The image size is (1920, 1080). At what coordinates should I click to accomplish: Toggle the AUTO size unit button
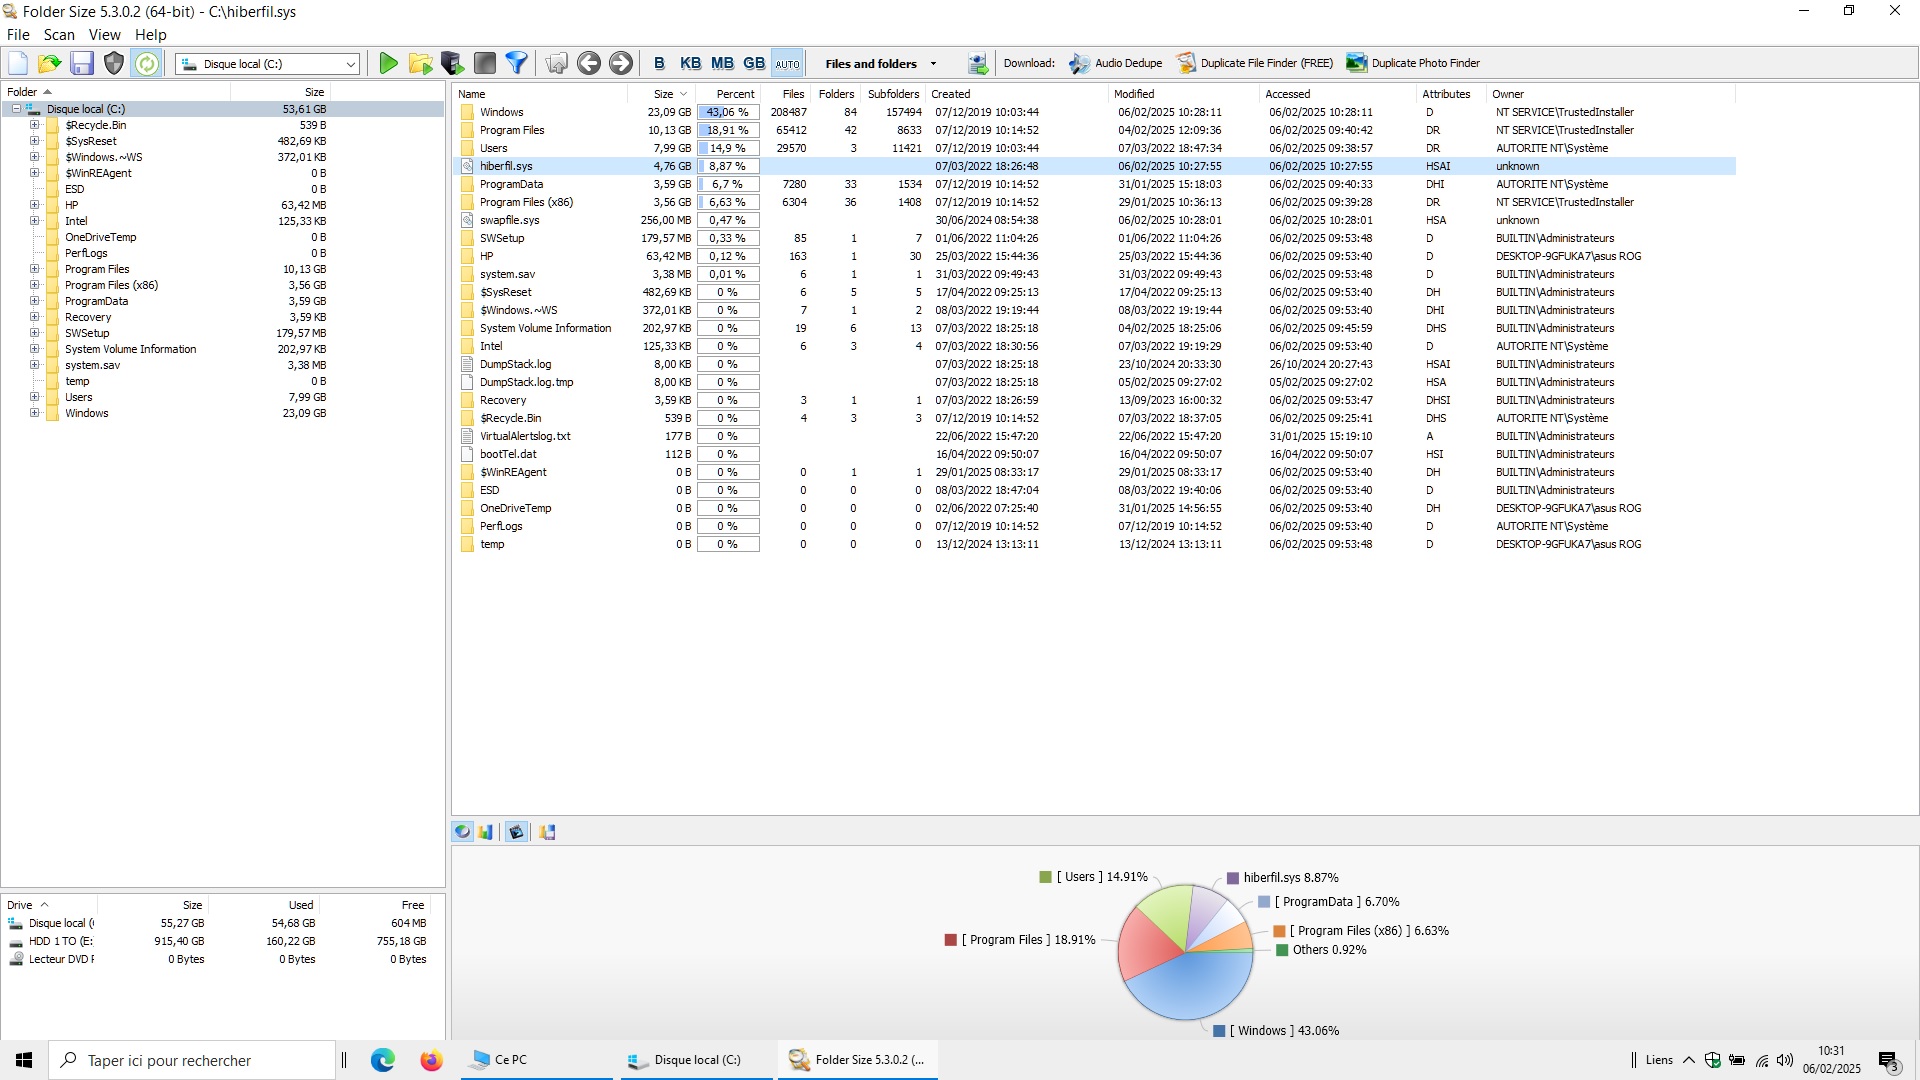pyautogui.click(x=787, y=64)
